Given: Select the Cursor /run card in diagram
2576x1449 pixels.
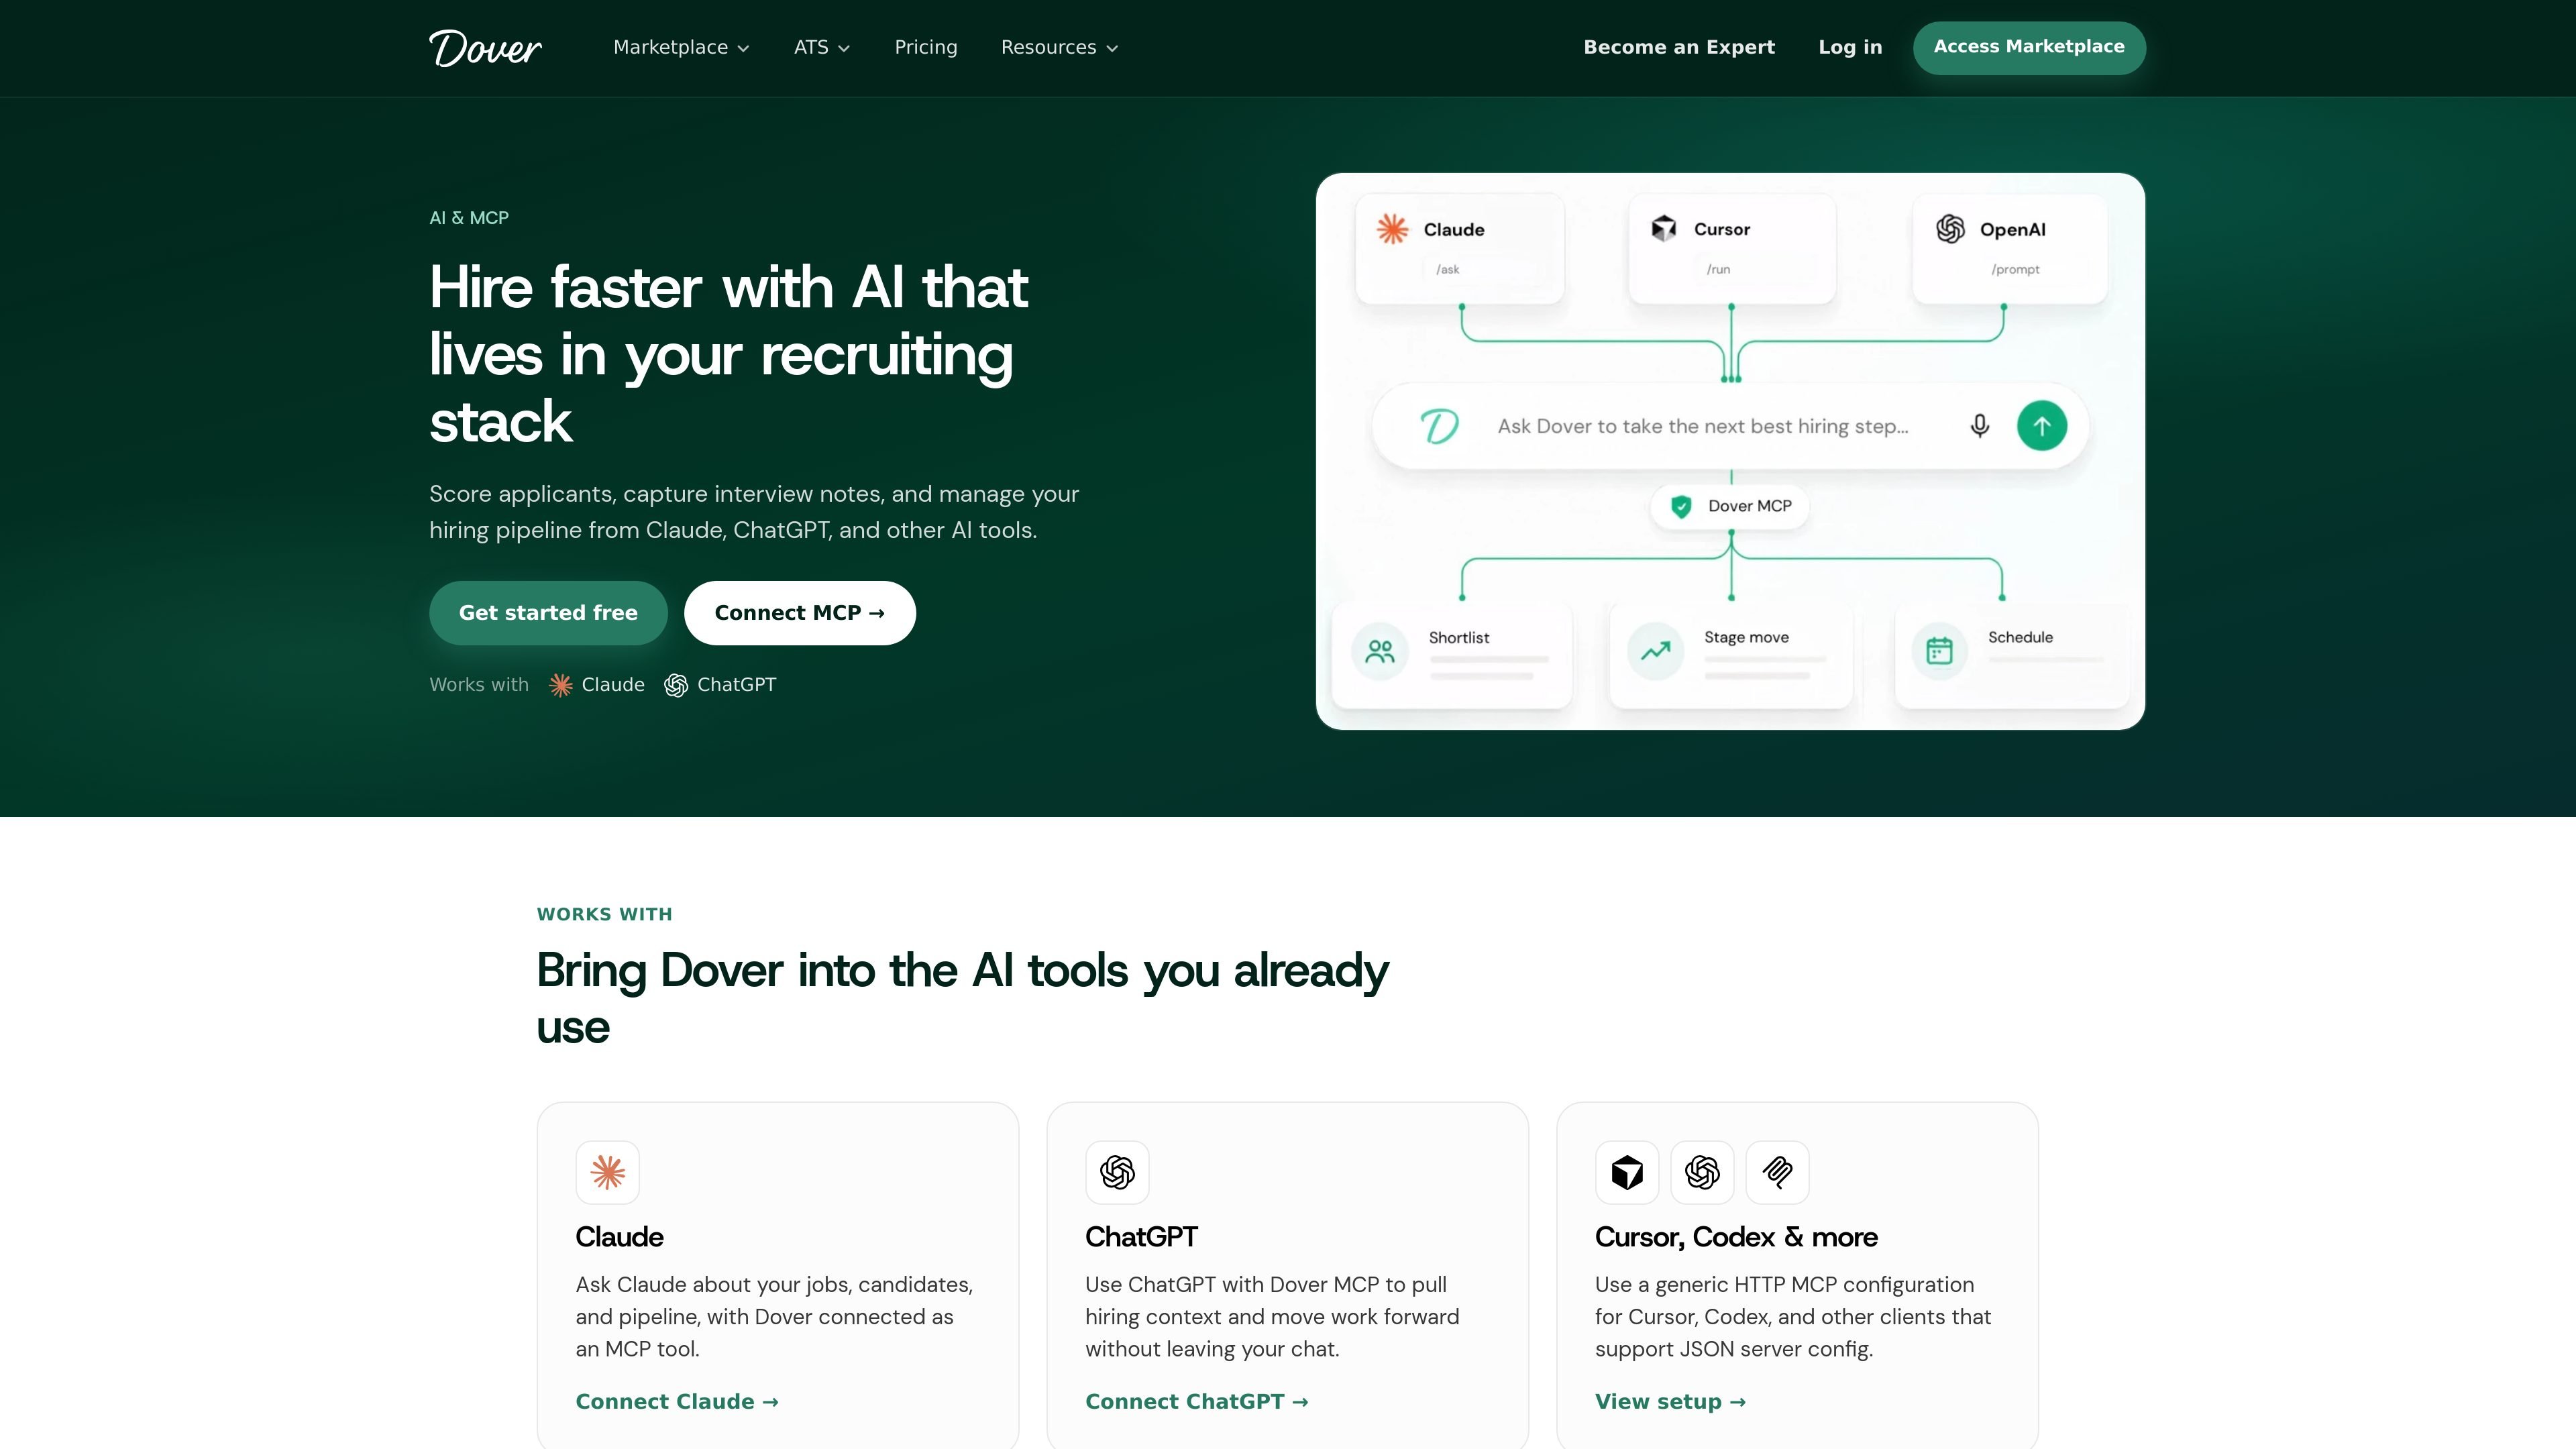Looking at the screenshot, I should point(1732,248).
